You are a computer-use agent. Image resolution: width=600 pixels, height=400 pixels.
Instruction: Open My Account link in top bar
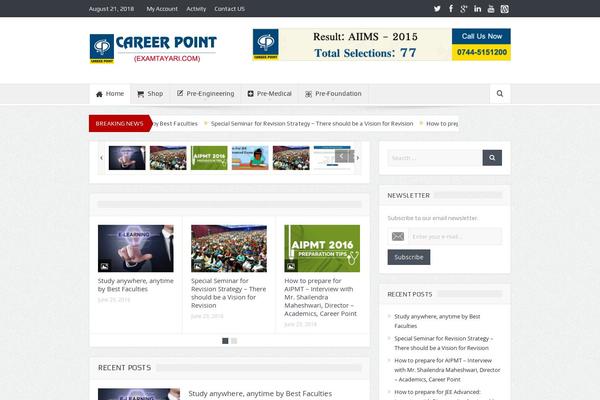(162, 9)
